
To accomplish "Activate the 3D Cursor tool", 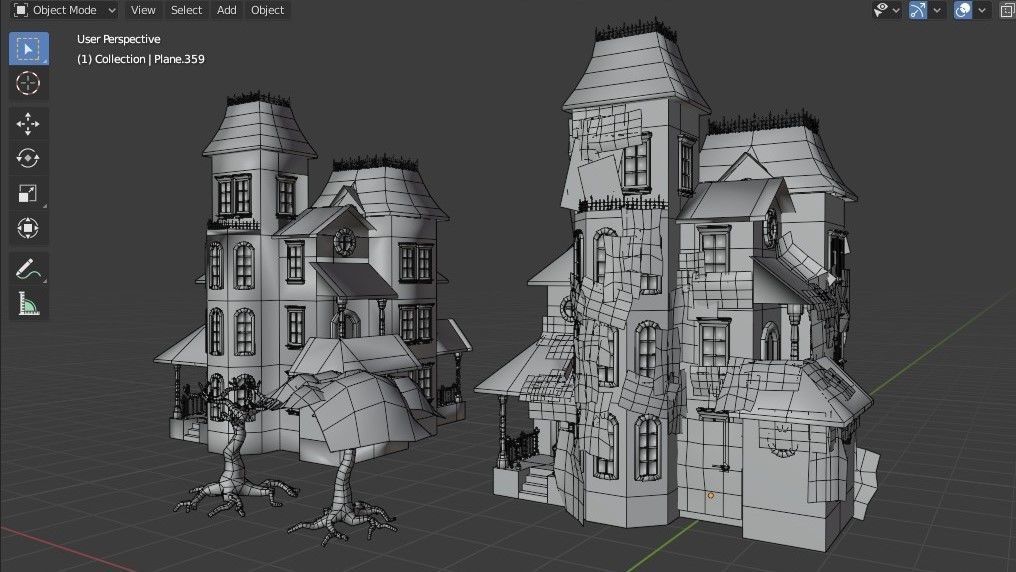I will pos(28,84).
